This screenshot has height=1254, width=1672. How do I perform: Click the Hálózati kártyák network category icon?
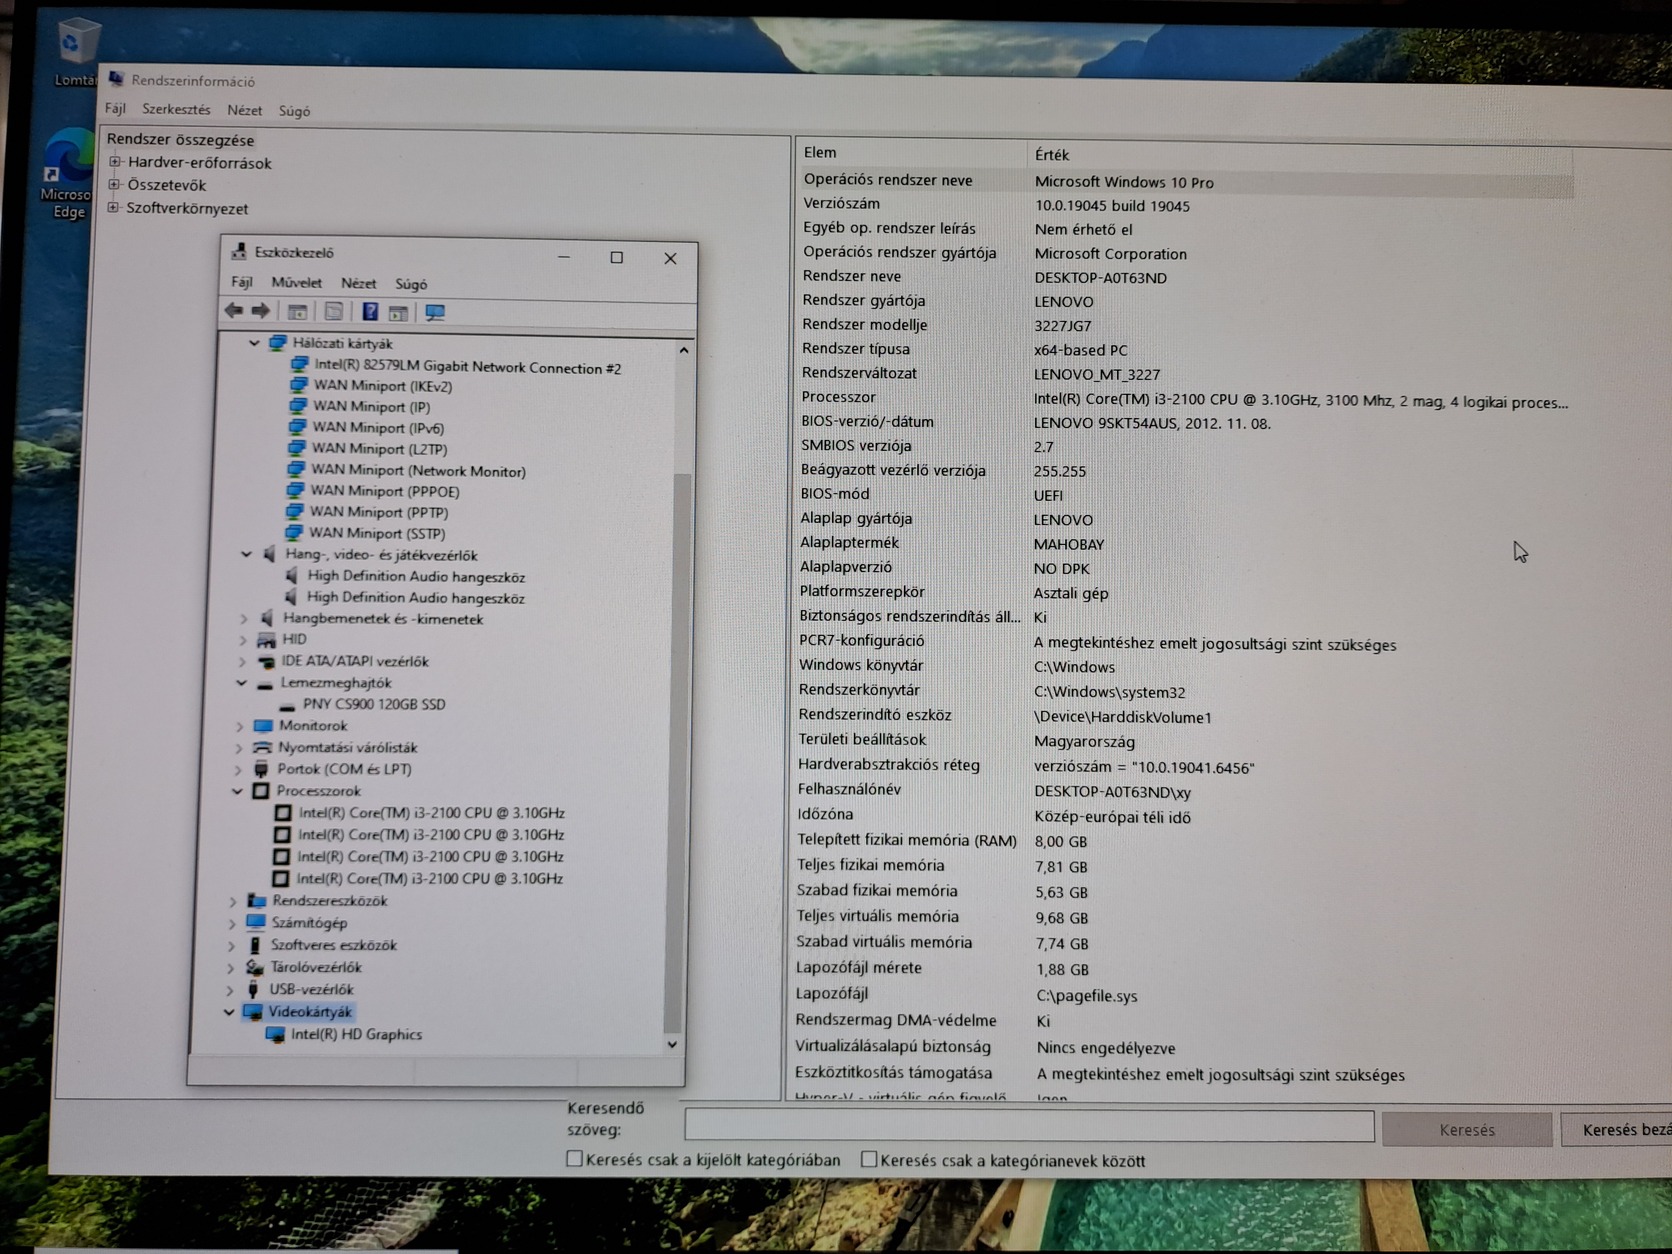(x=278, y=343)
